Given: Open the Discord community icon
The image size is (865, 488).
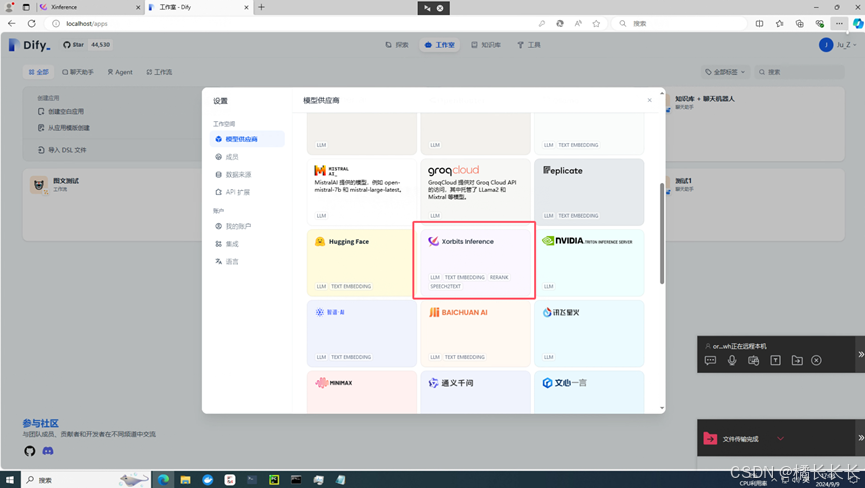Looking at the screenshot, I should (x=48, y=451).
